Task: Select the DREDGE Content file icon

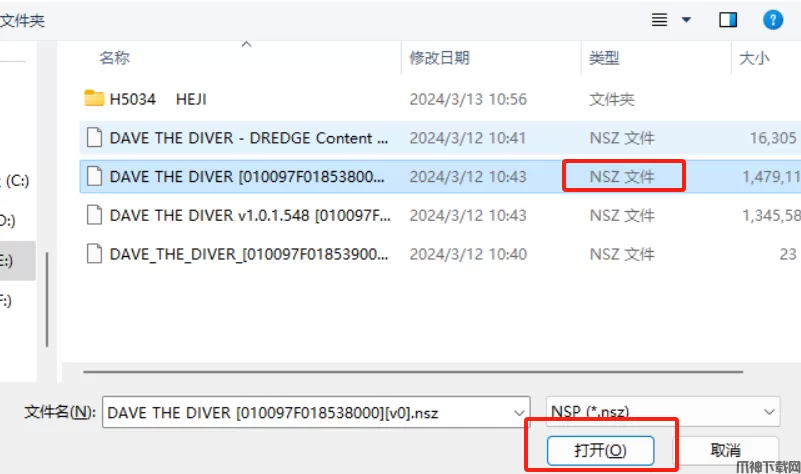Action: coord(94,137)
